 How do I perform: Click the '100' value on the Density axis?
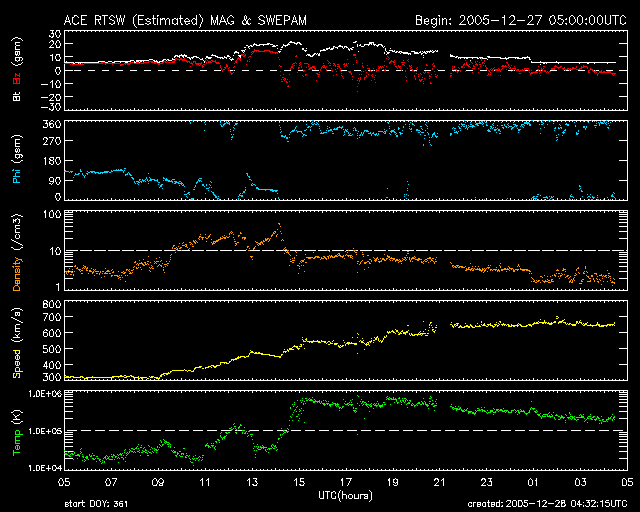point(52,215)
